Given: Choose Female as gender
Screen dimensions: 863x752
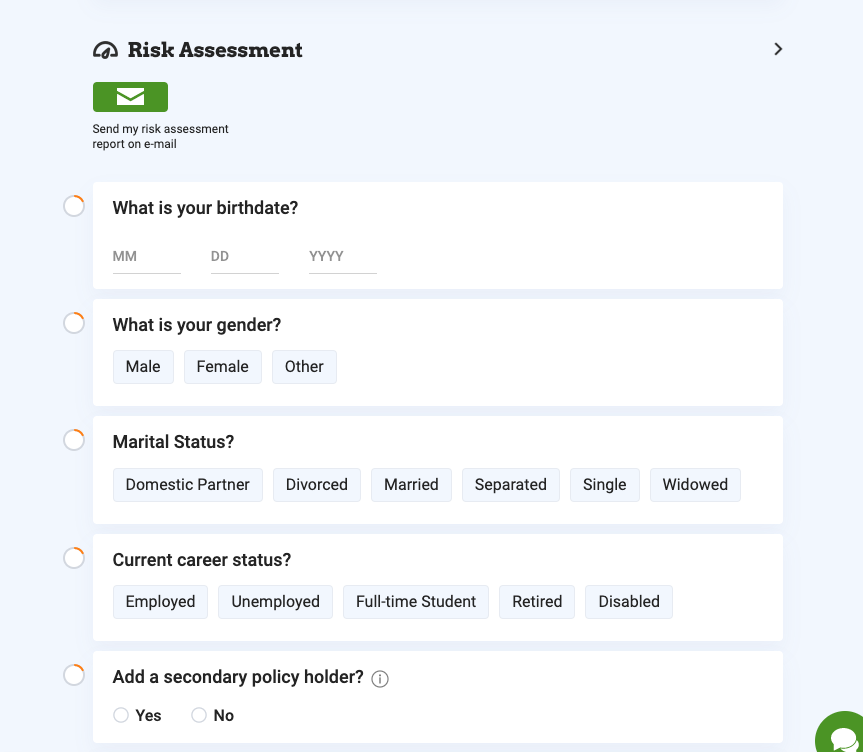Looking at the screenshot, I should point(222,367).
